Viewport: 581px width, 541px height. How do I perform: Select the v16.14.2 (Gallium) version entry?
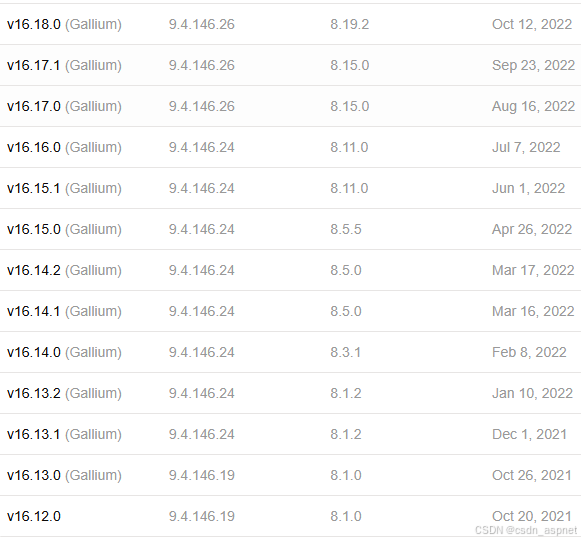click(64, 270)
